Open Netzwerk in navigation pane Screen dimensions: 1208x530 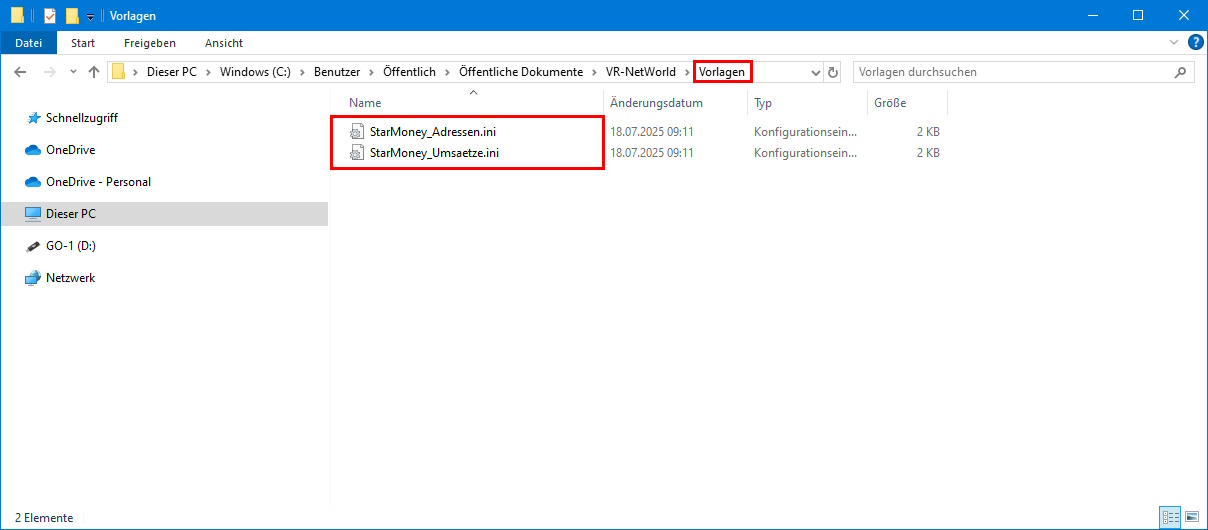71,278
